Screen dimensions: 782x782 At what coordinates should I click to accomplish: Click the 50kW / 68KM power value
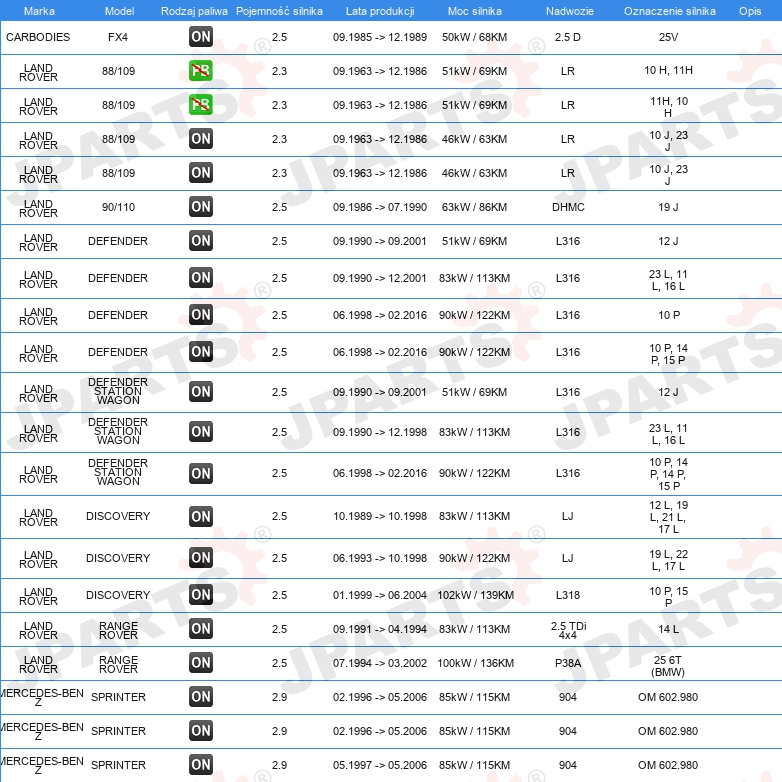(x=474, y=37)
